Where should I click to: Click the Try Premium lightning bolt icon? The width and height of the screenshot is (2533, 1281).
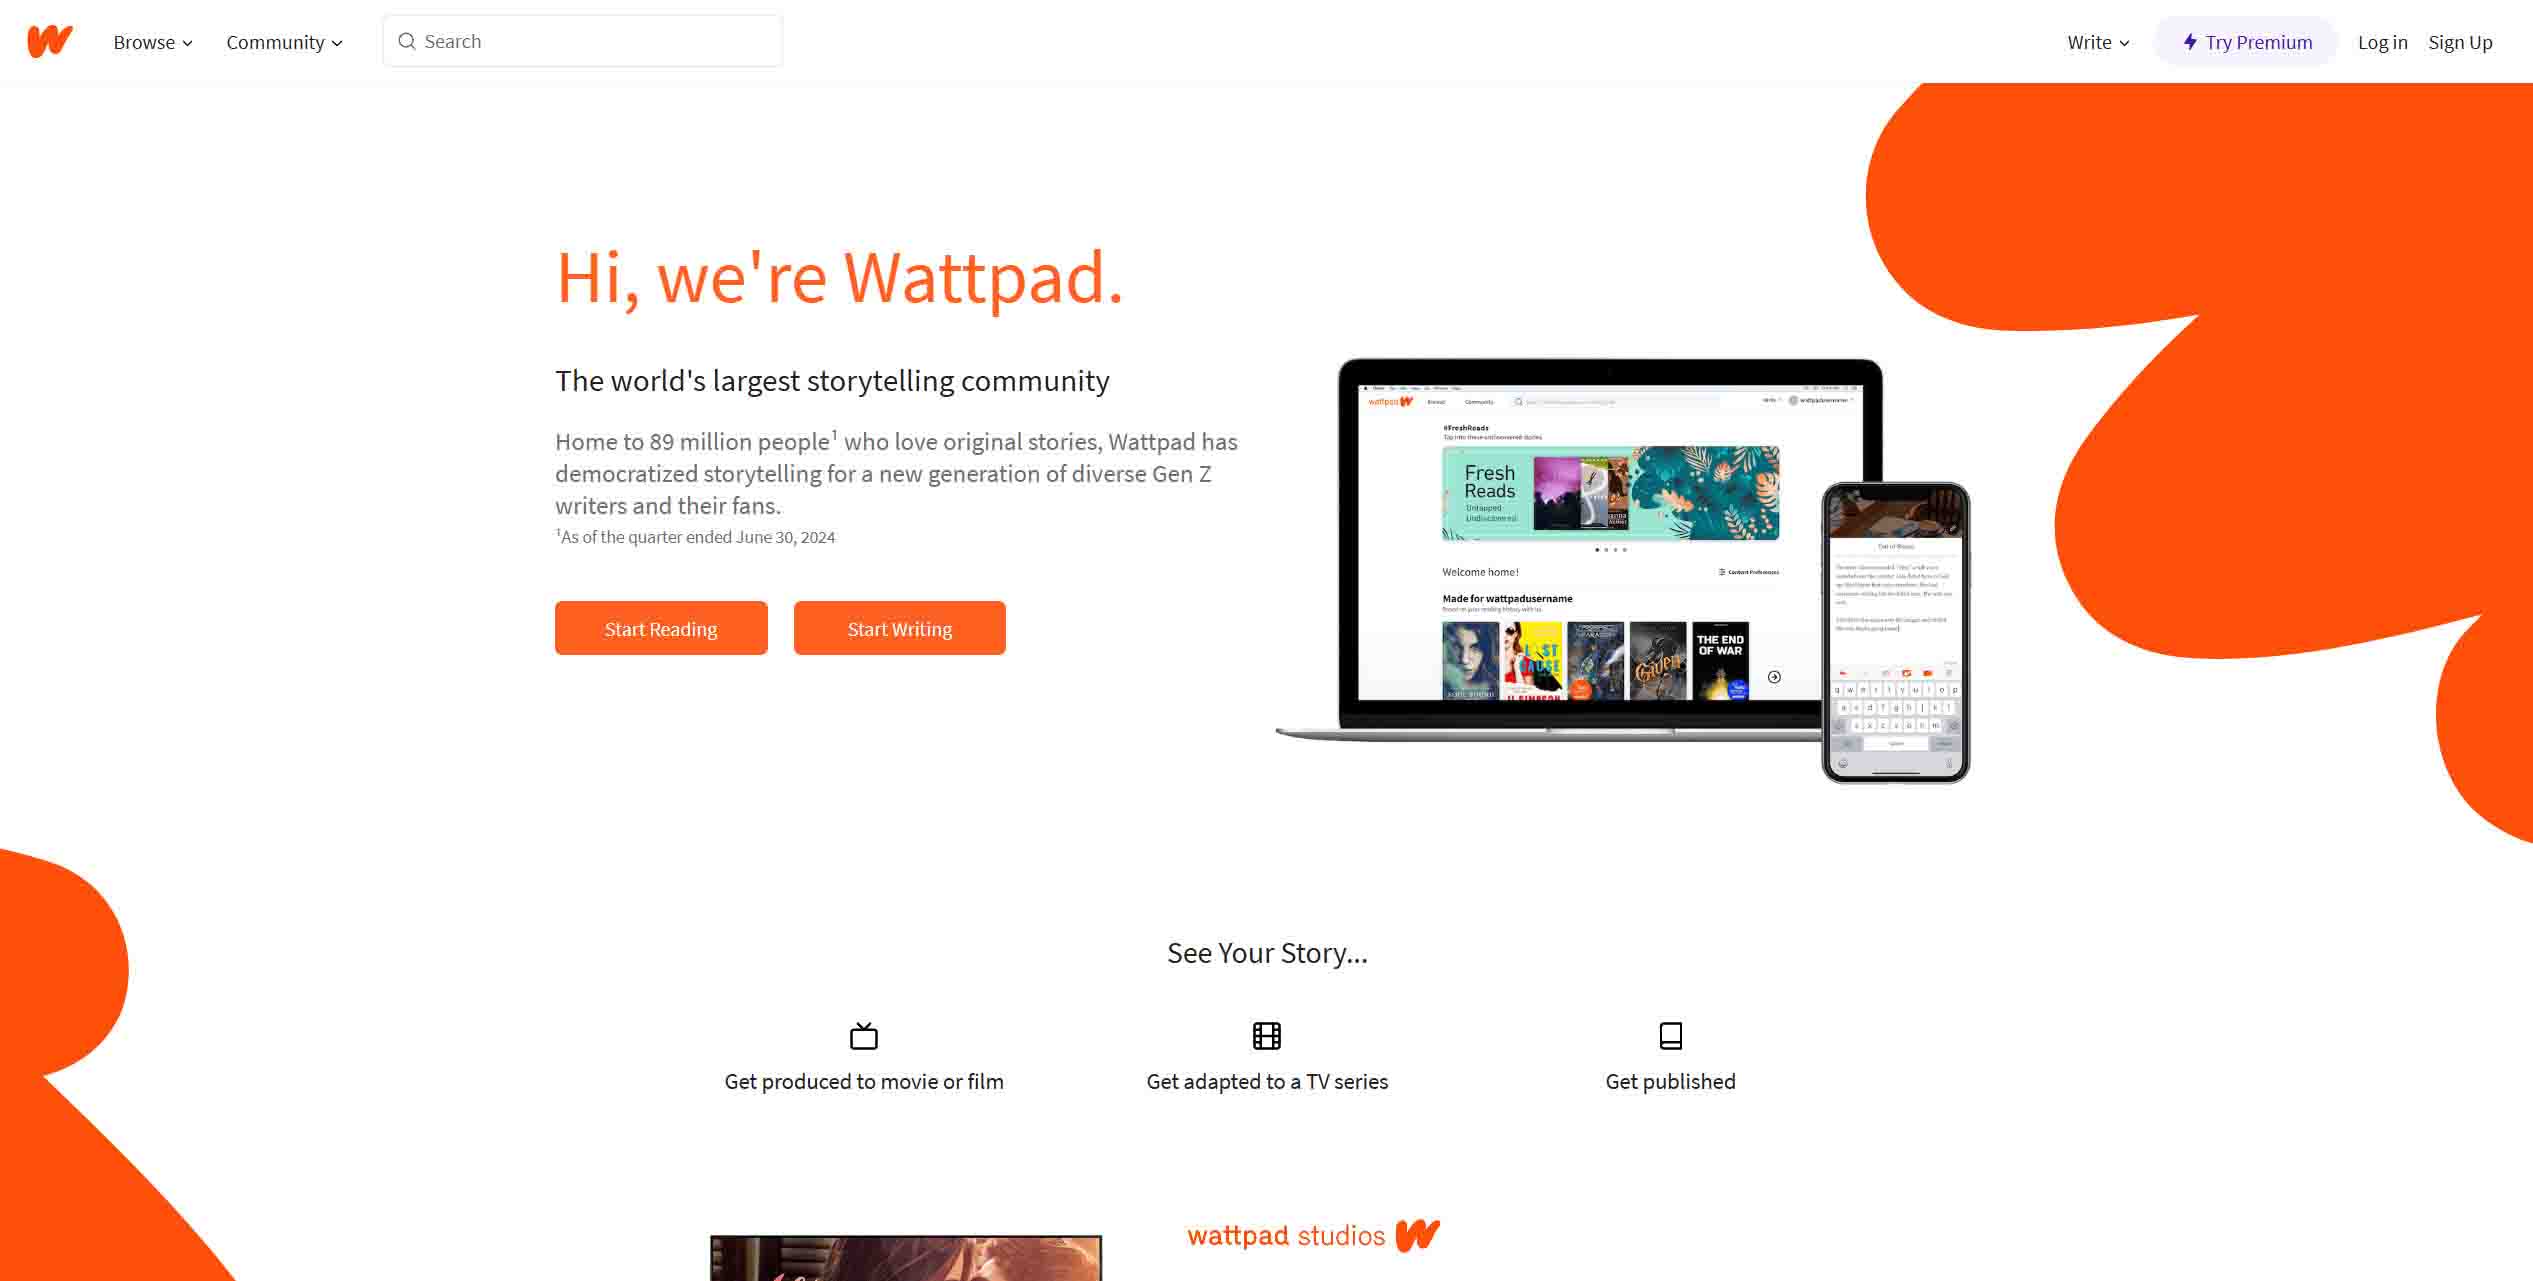point(2190,42)
